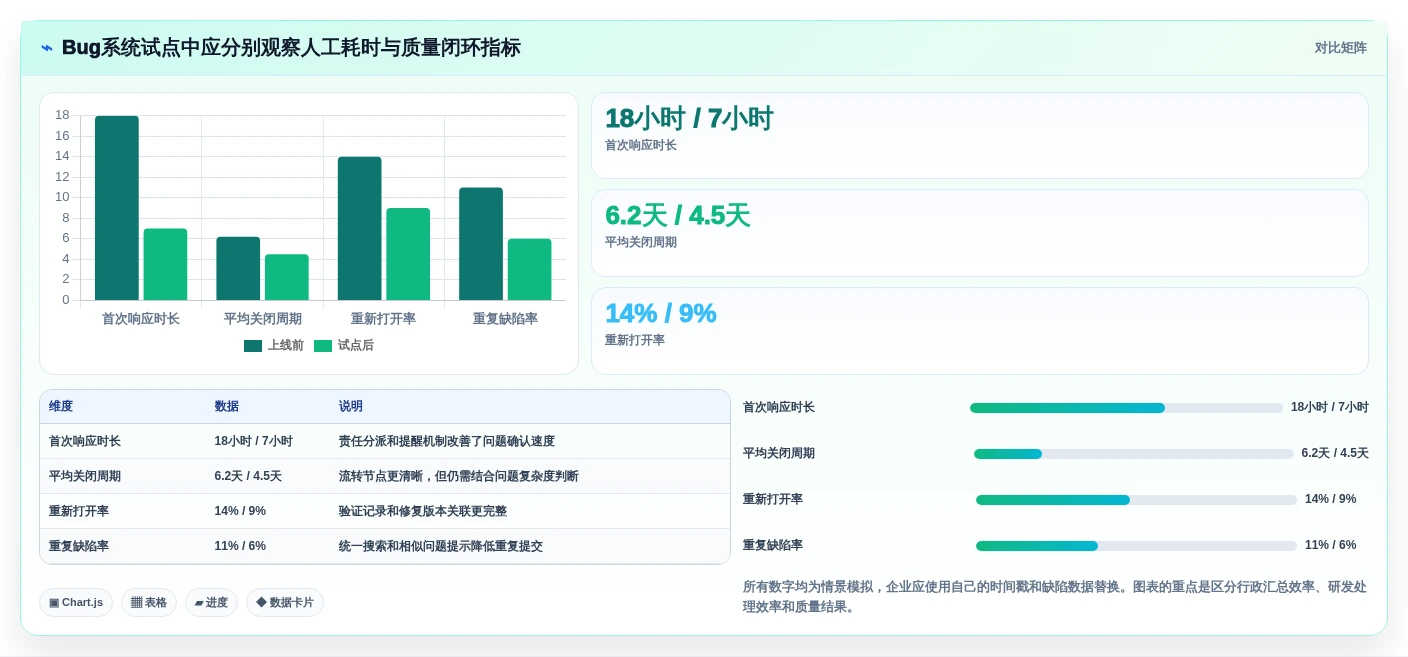Open the 14% / 9% data card
The height and width of the screenshot is (657, 1408).
tap(980, 331)
